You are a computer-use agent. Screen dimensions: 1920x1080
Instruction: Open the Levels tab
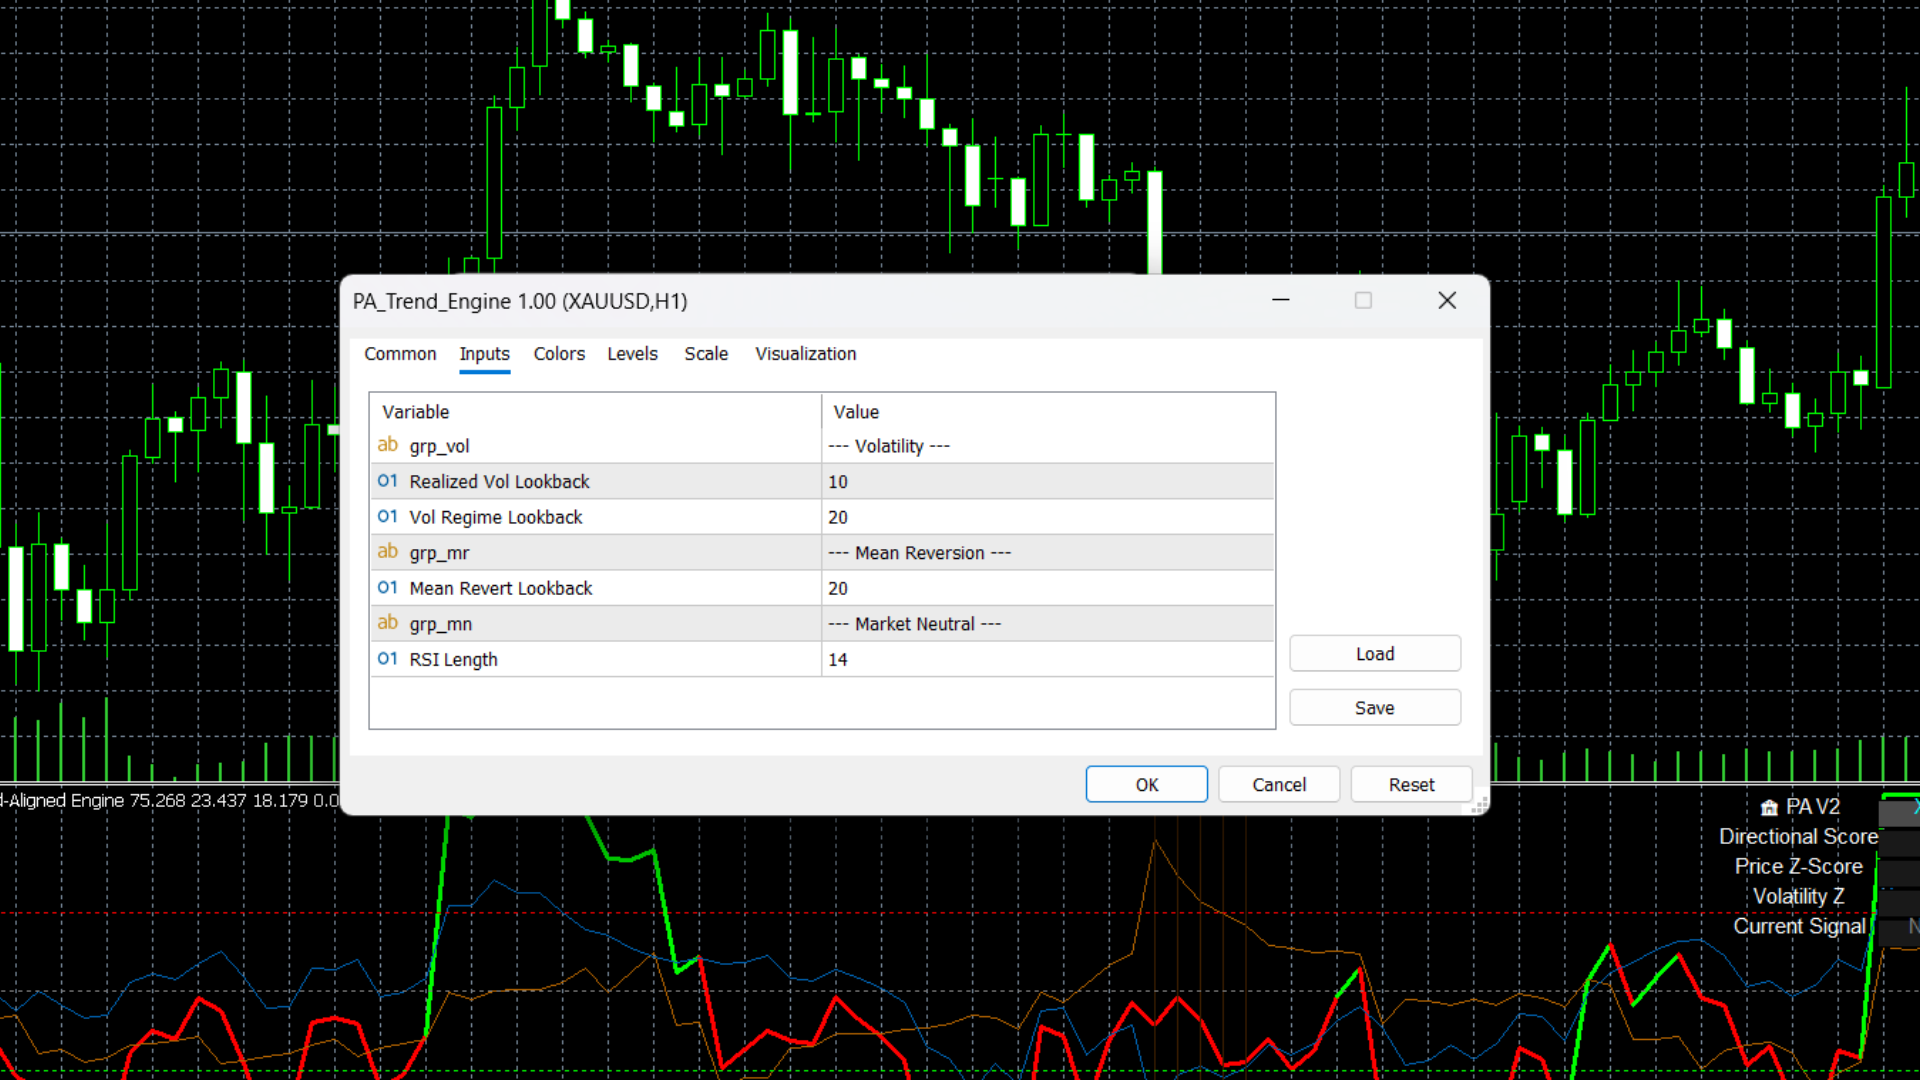tap(632, 353)
